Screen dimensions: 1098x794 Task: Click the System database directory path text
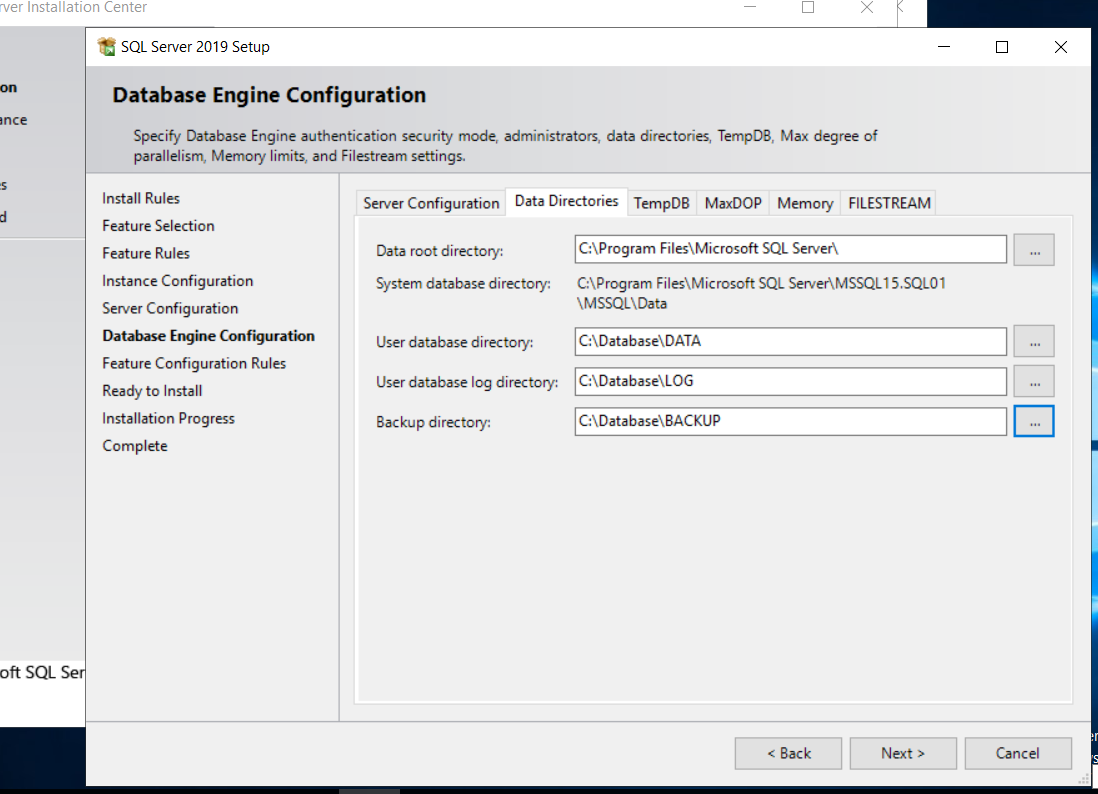(x=761, y=293)
